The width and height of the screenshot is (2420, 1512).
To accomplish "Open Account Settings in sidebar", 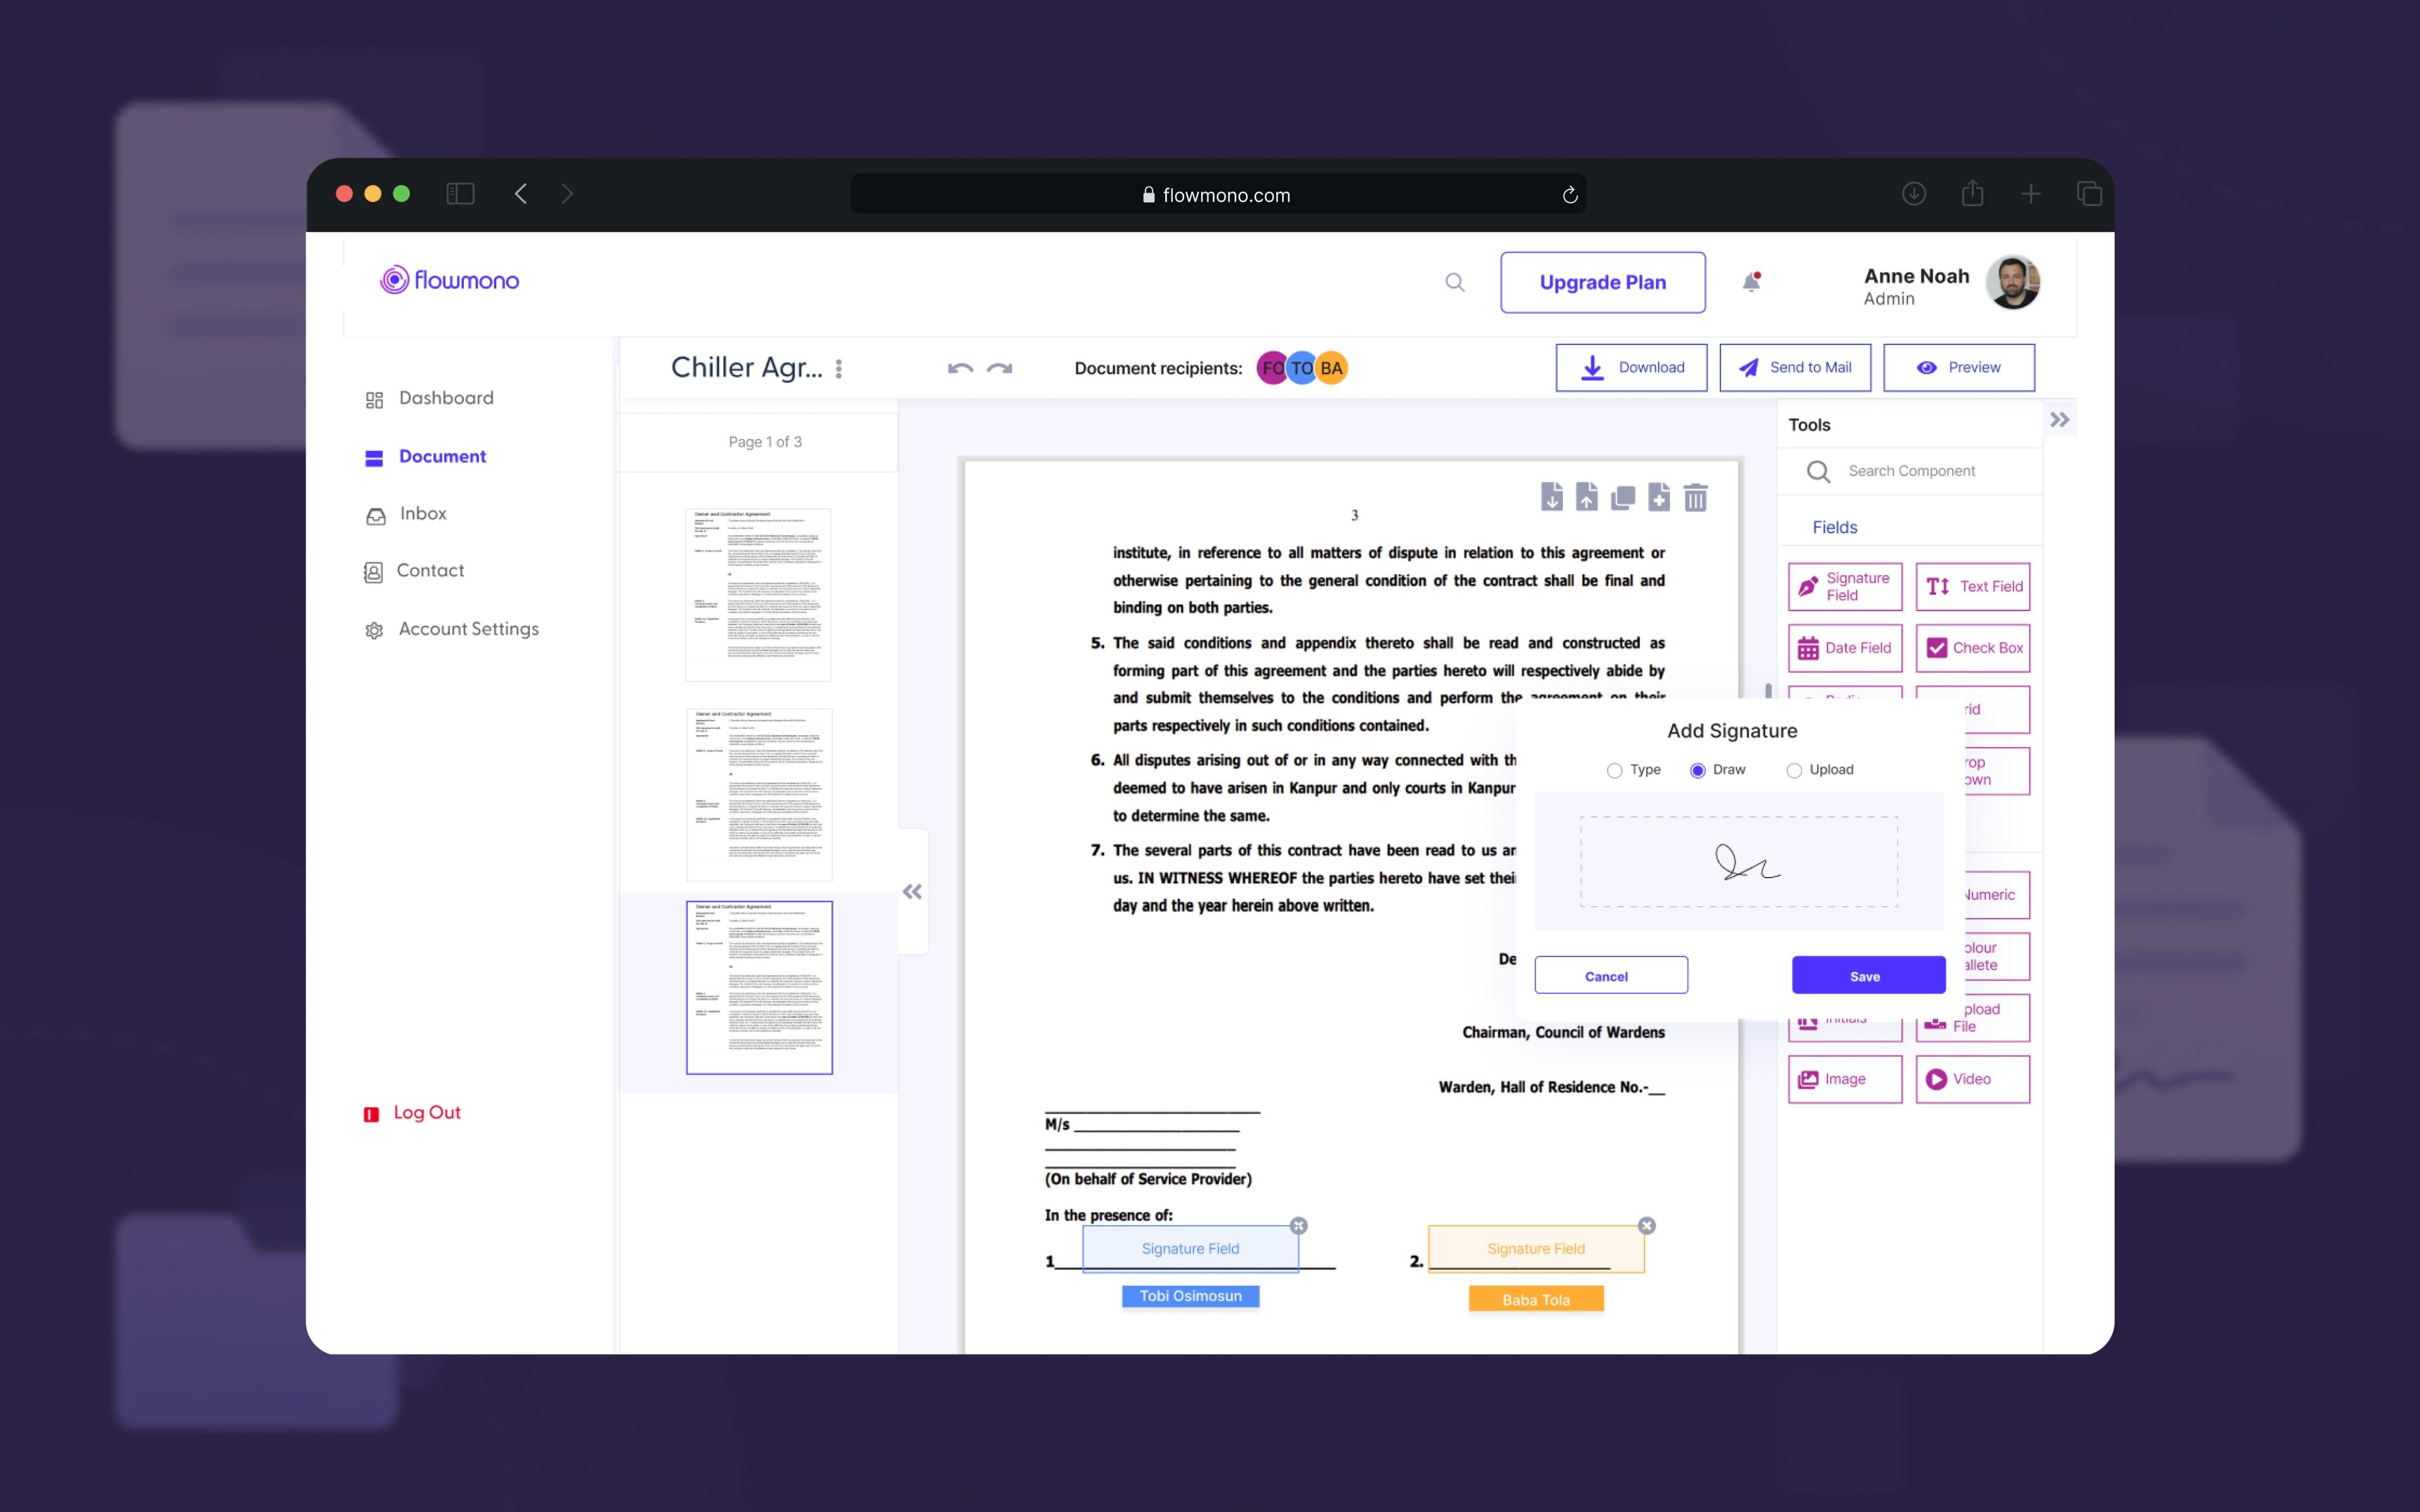I will 452,629.
